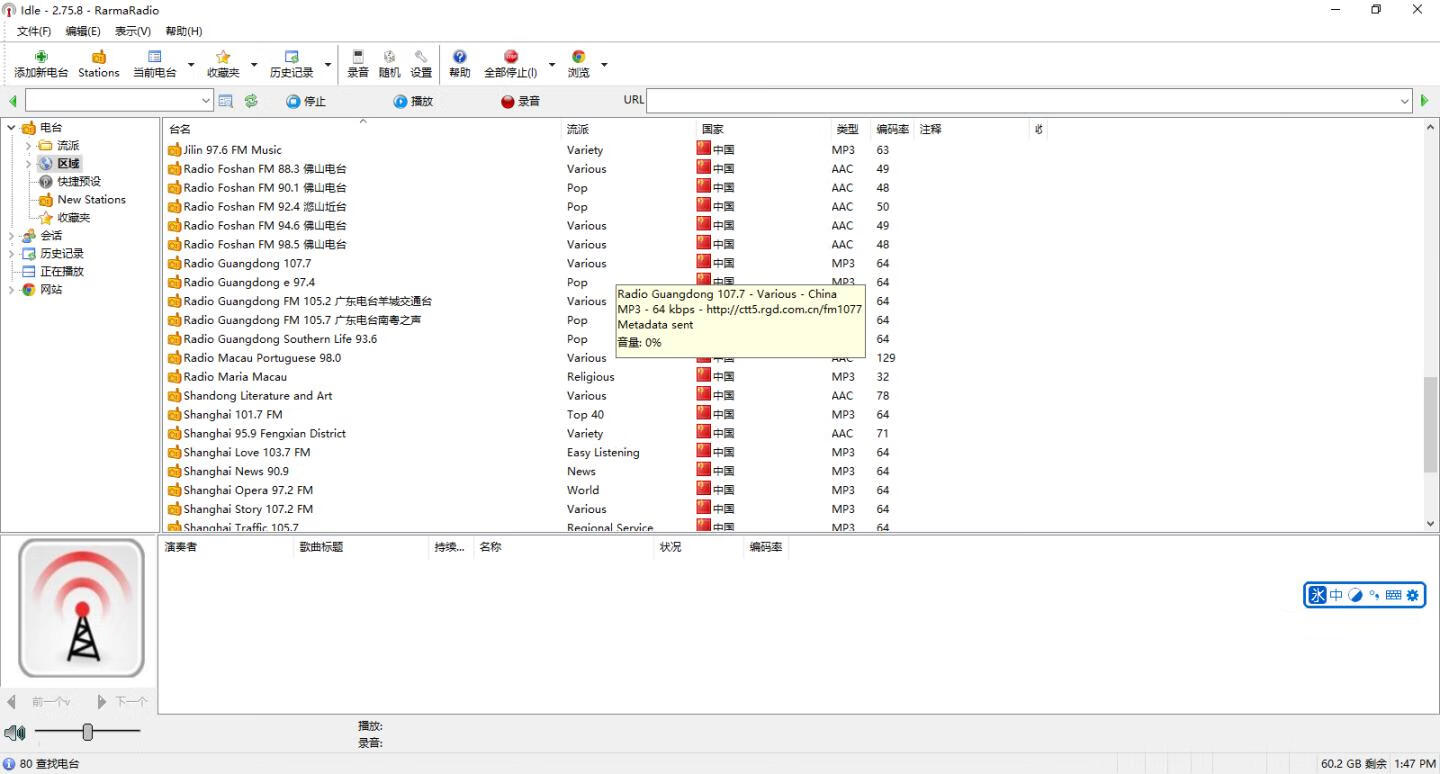Expand the 区域 region tree node
The width and height of the screenshot is (1440, 774).
(29, 164)
